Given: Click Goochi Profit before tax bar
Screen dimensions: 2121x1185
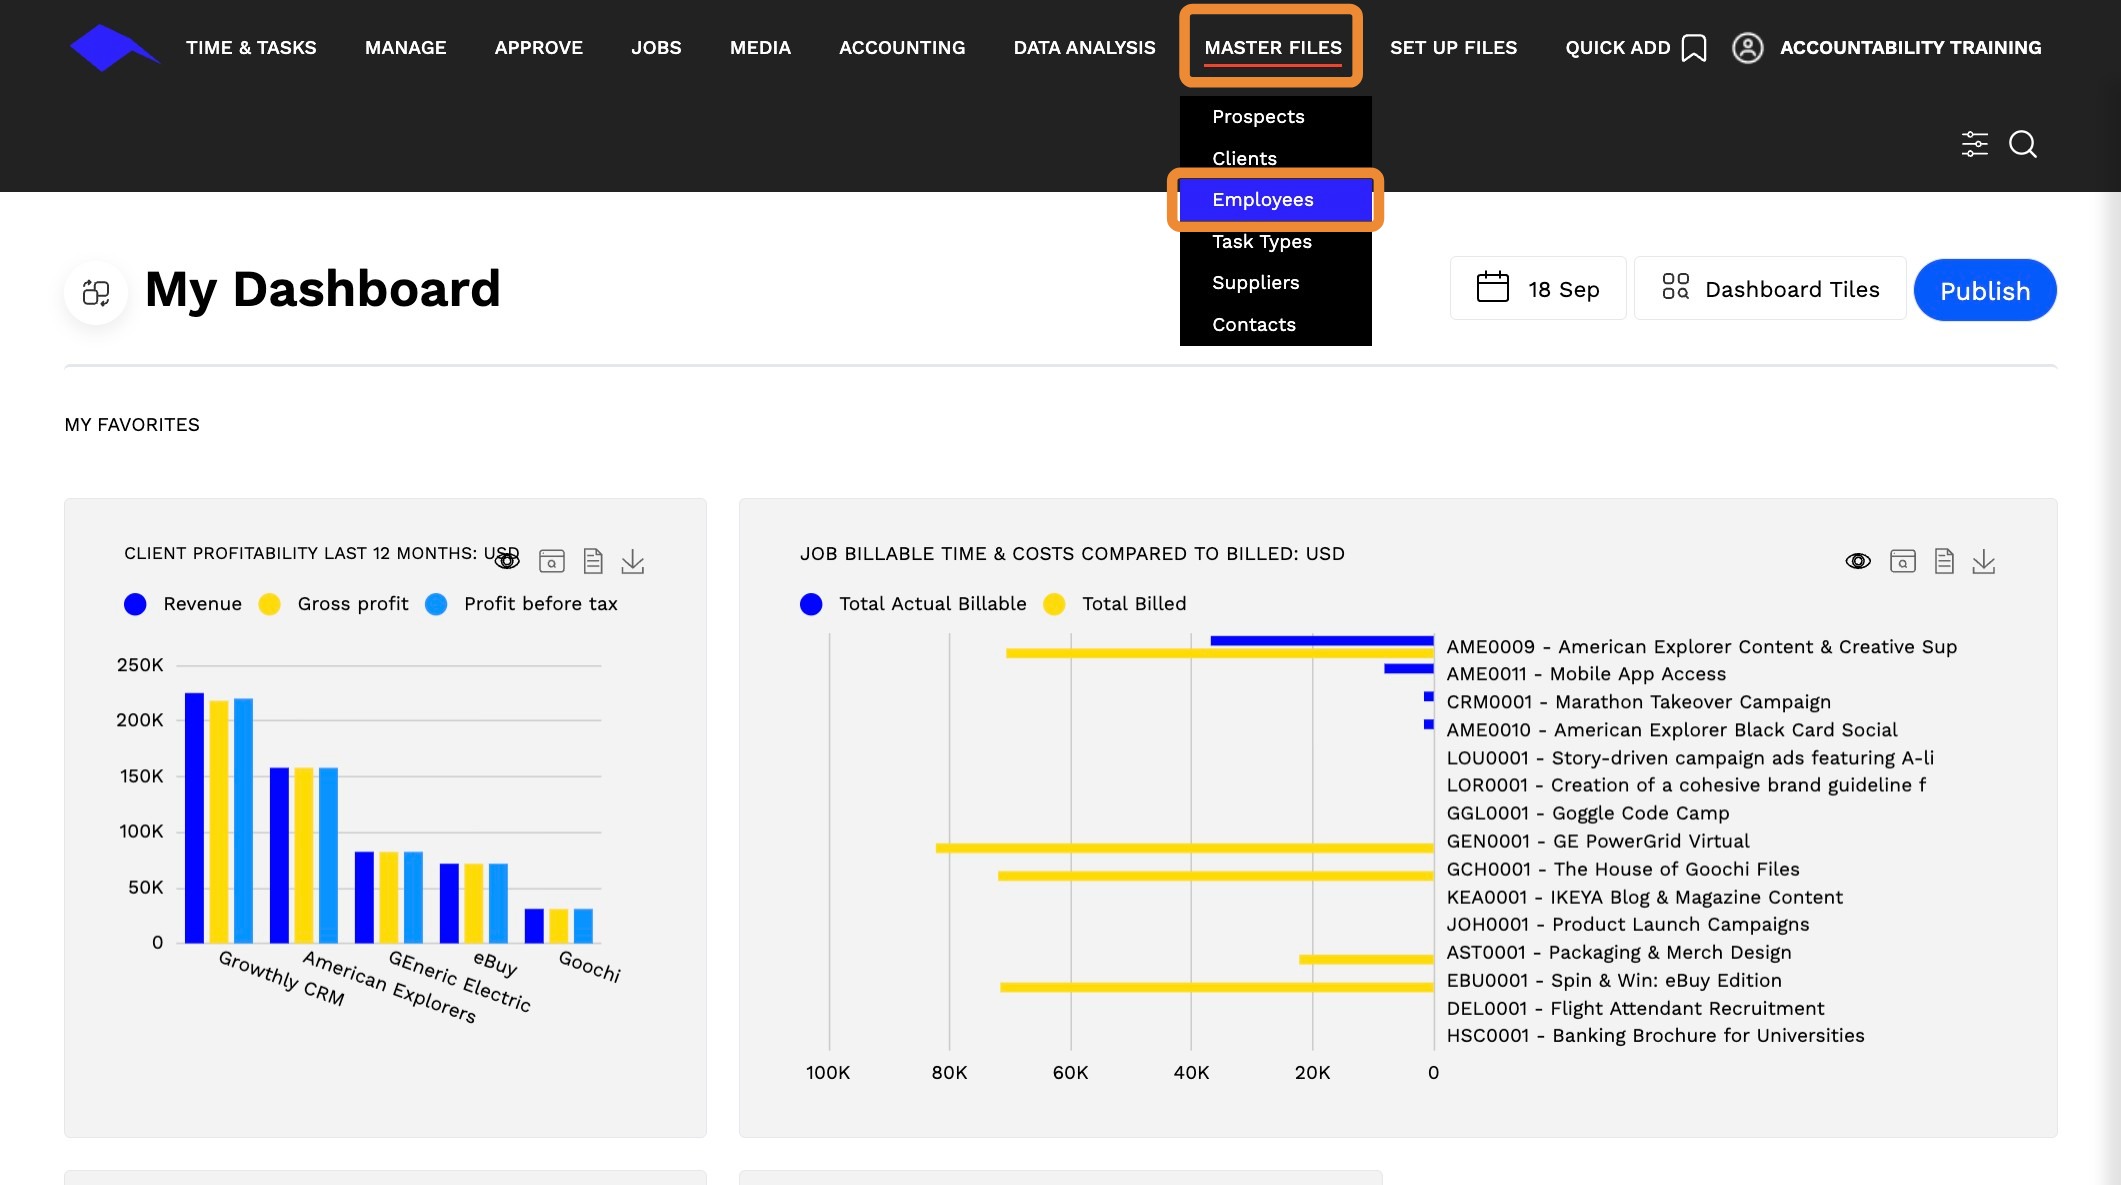Looking at the screenshot, I should tap(583, 926).
